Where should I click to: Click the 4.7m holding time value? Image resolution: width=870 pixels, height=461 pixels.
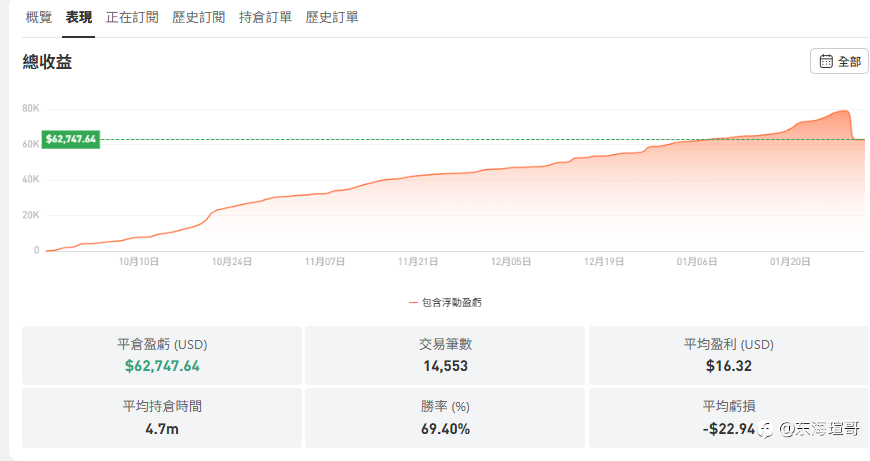[162, 429]
